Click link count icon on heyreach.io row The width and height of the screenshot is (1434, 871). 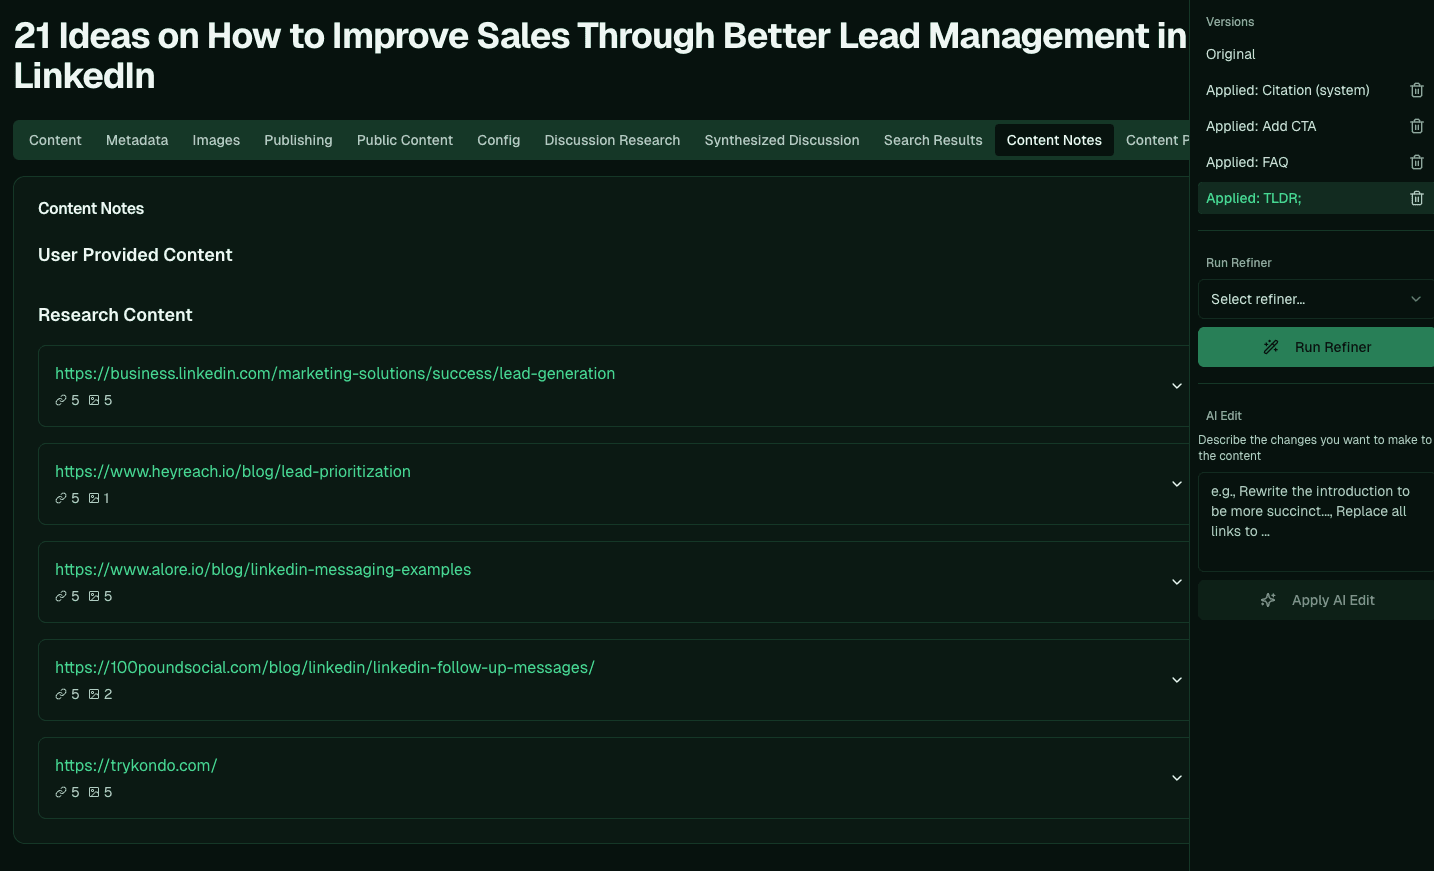click(61, 498)
